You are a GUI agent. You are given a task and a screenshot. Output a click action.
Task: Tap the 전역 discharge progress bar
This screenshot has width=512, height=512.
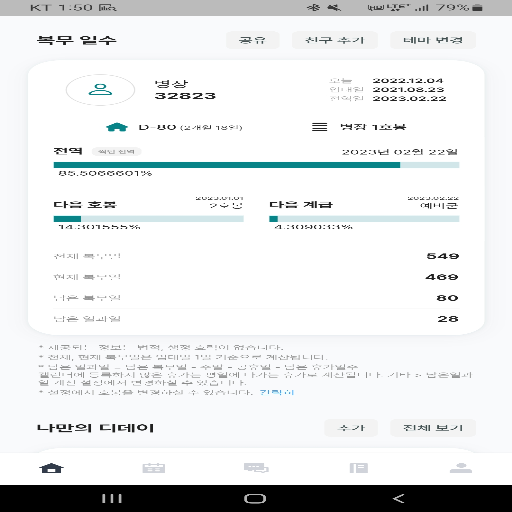coord(256,165)
